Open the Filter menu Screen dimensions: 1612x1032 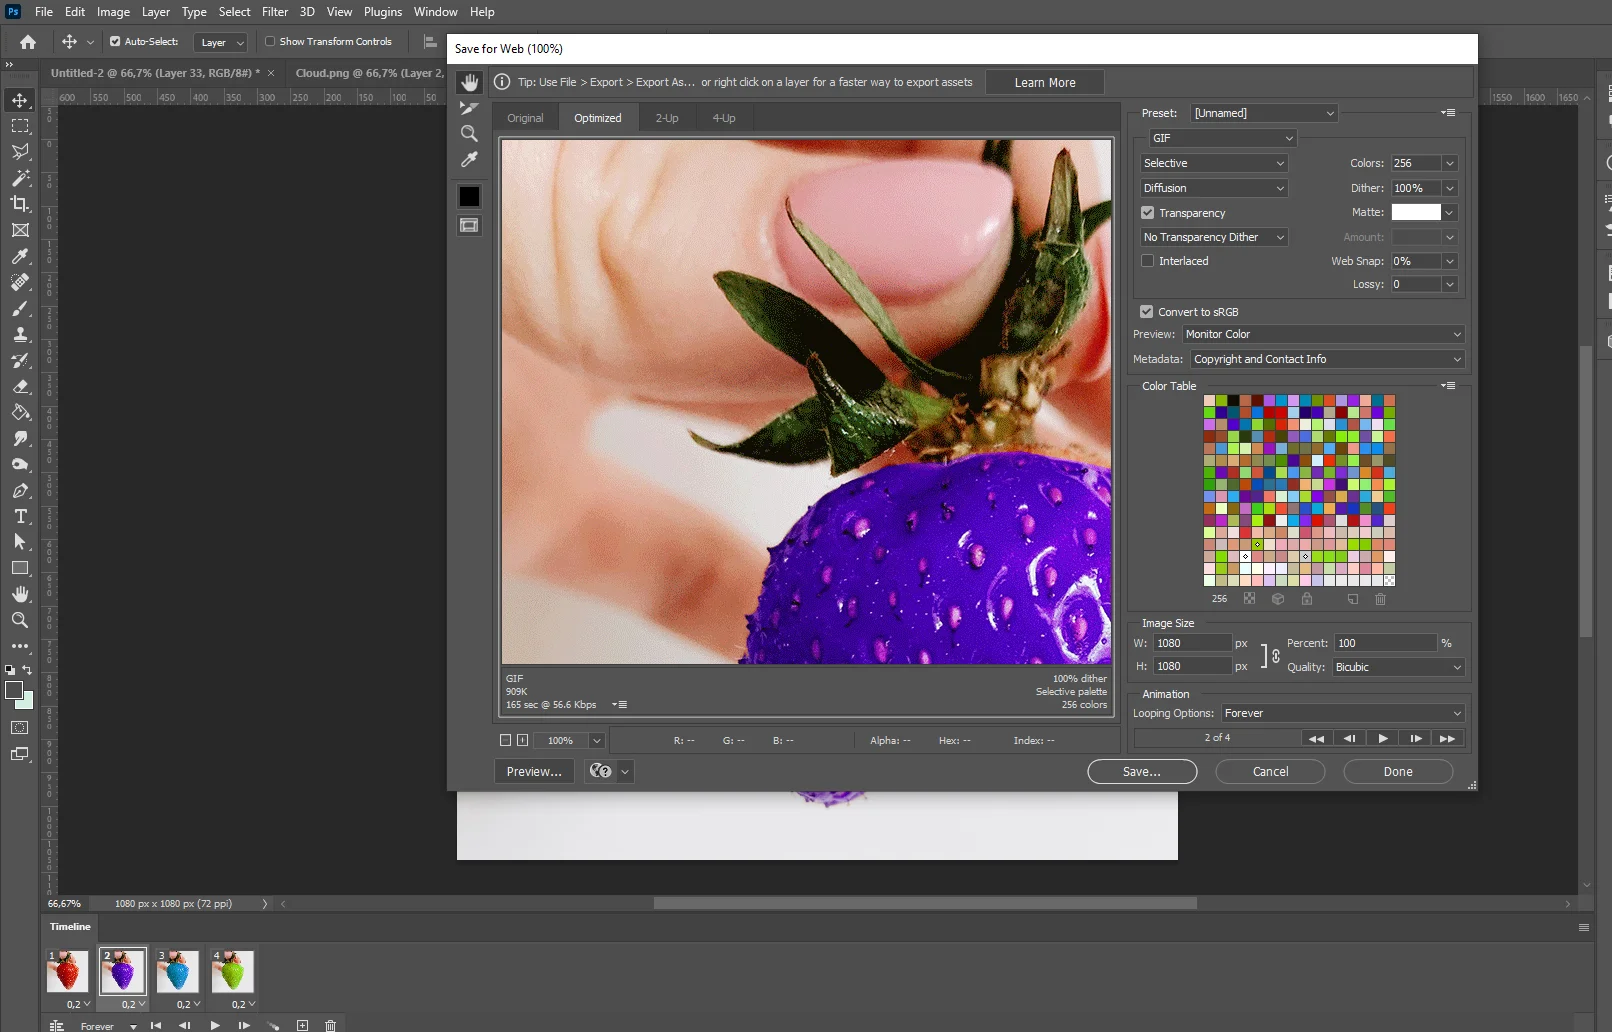[275, 12]
